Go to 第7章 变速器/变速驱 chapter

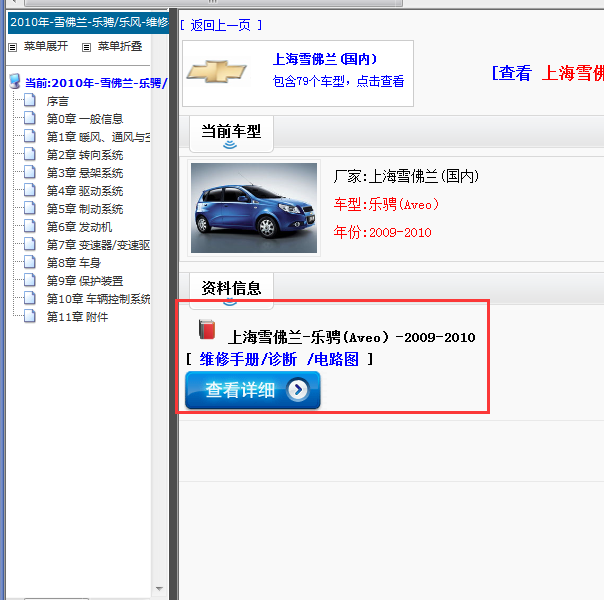point(98,245)
